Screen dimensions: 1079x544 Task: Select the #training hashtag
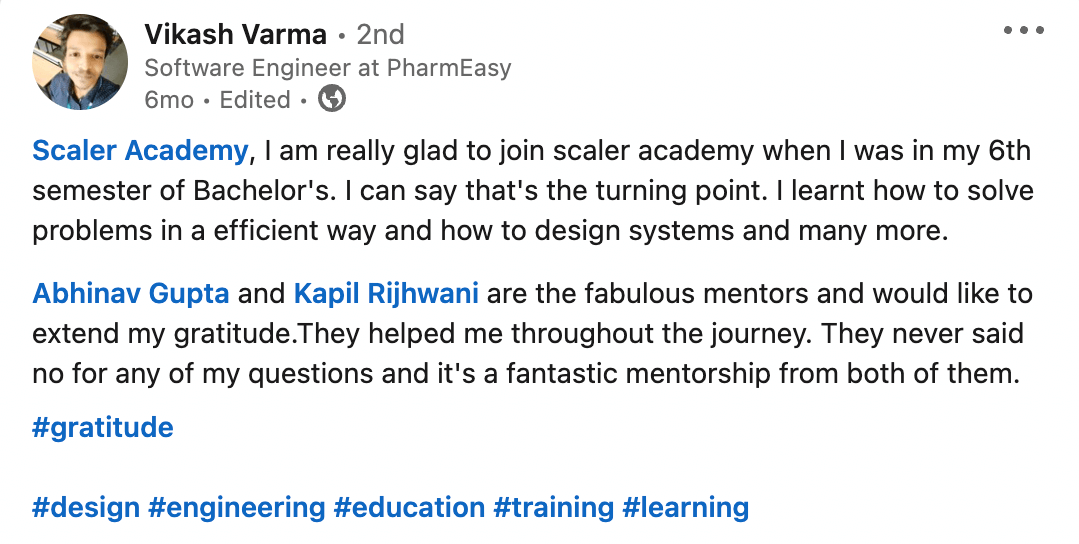(x=553, y=507)
